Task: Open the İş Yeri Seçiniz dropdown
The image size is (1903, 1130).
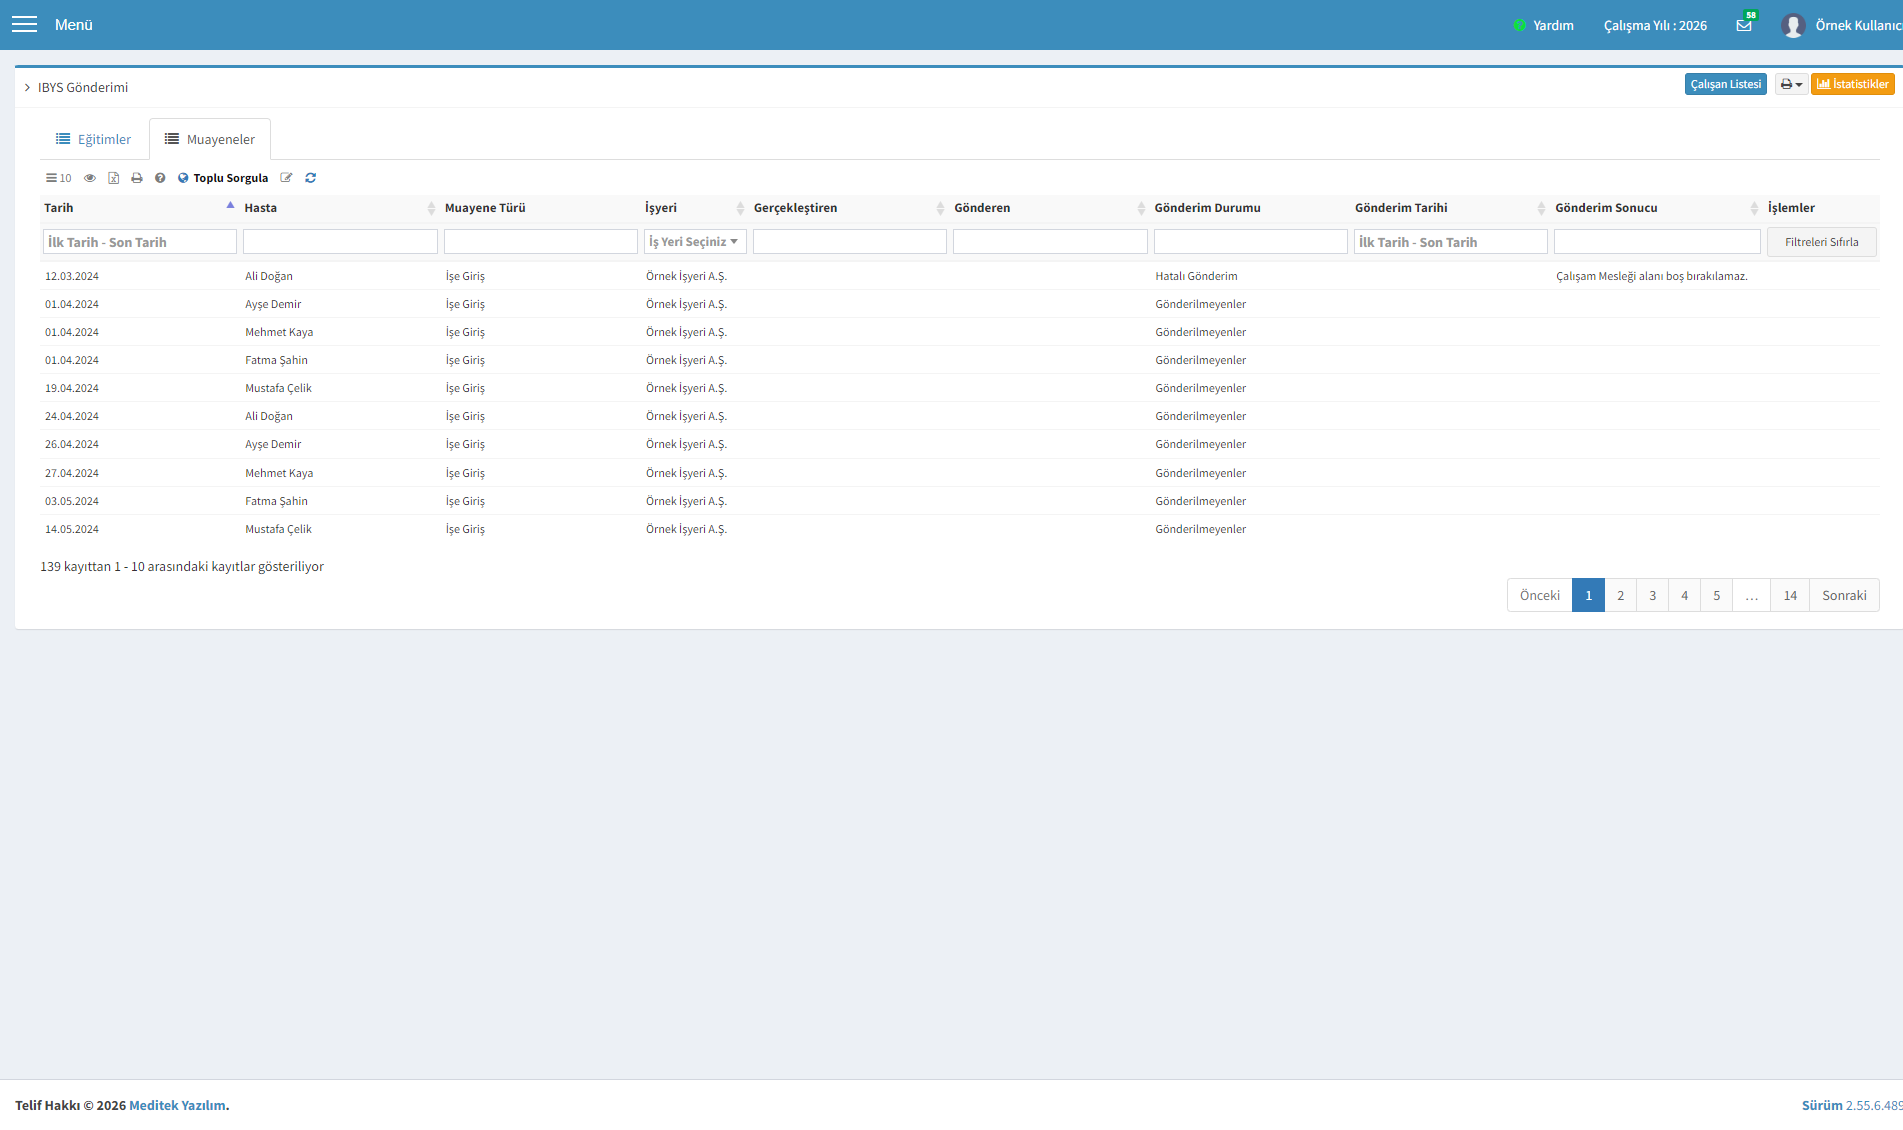Action: click(x=695, y=242)
